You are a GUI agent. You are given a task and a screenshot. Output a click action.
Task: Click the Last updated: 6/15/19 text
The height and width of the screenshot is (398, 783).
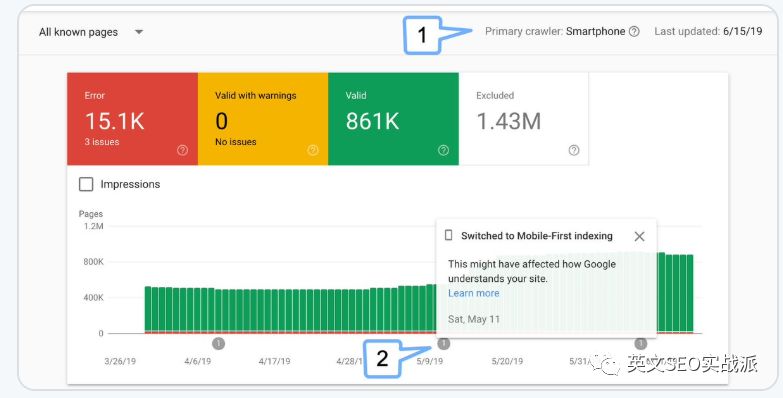(708, 31)
